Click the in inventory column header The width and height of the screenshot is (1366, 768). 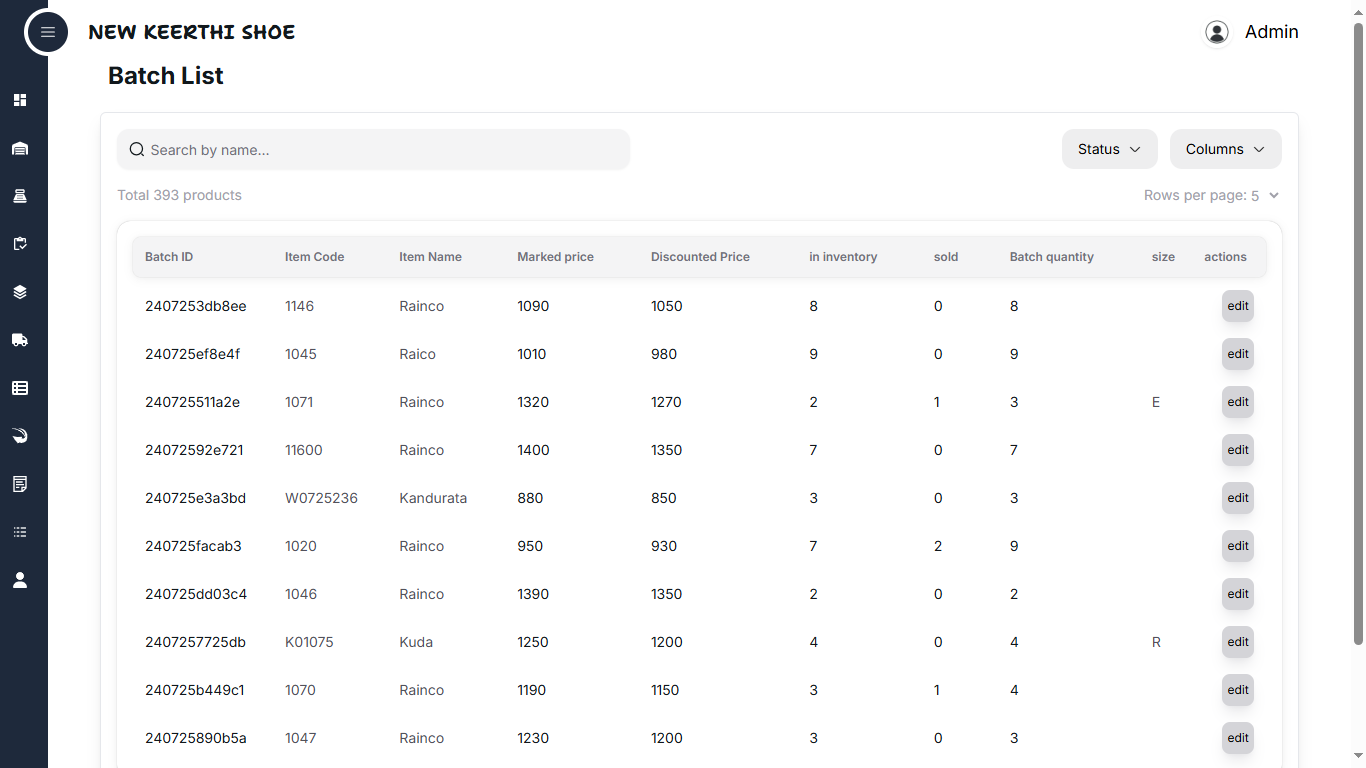coord(843,257)
